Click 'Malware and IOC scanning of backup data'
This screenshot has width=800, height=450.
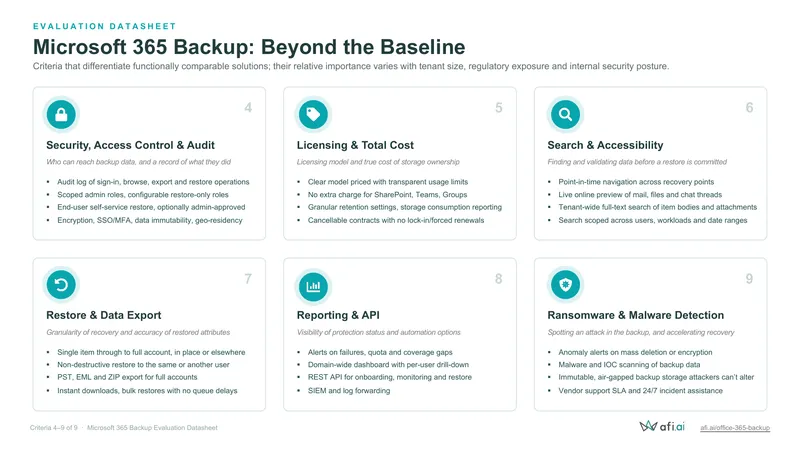pos(629,365)
